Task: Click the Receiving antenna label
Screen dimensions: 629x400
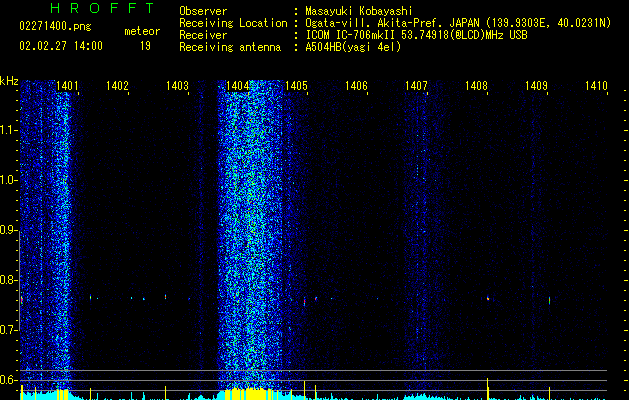Action: click(230, 47)
